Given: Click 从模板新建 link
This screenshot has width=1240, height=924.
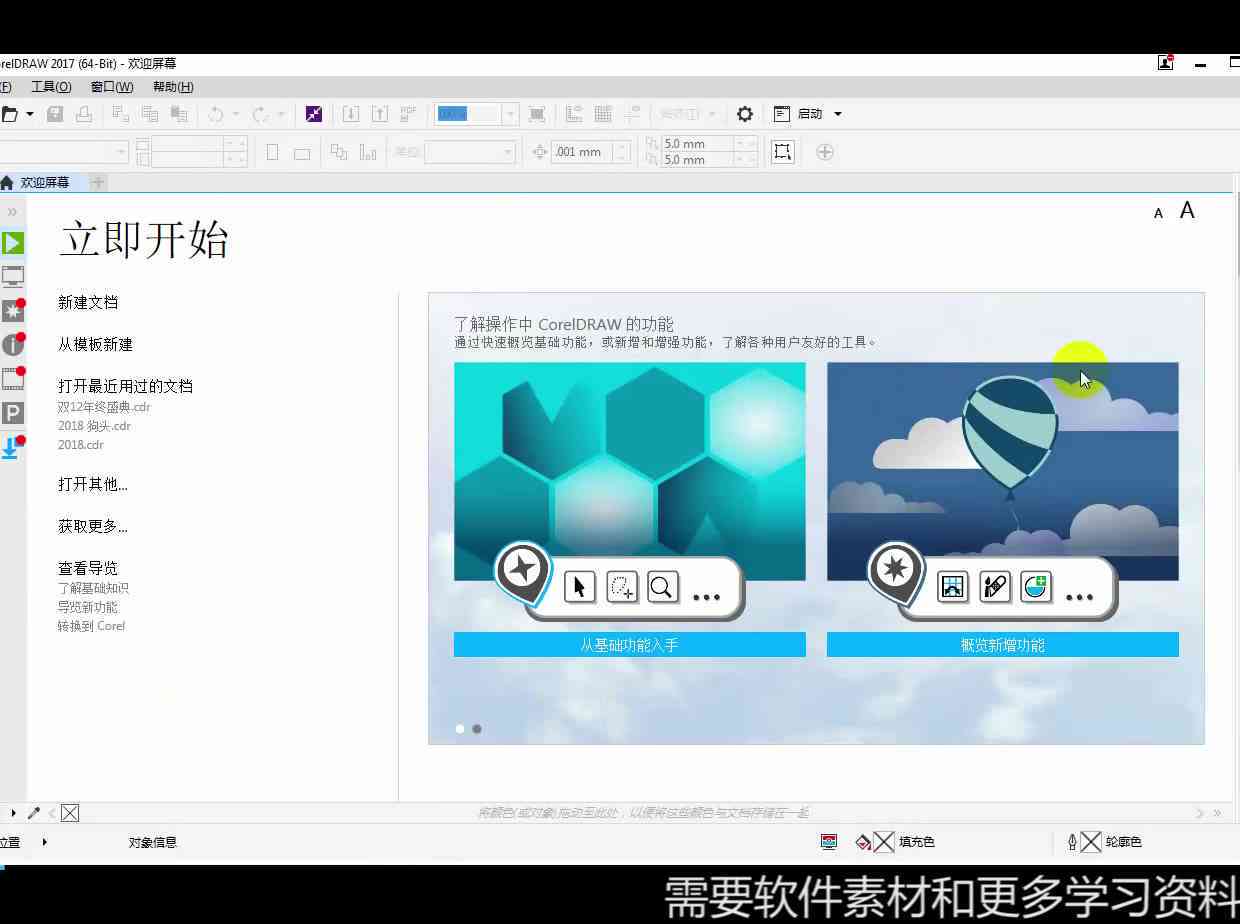Looking at the screenshot, I should click(95, 344).
